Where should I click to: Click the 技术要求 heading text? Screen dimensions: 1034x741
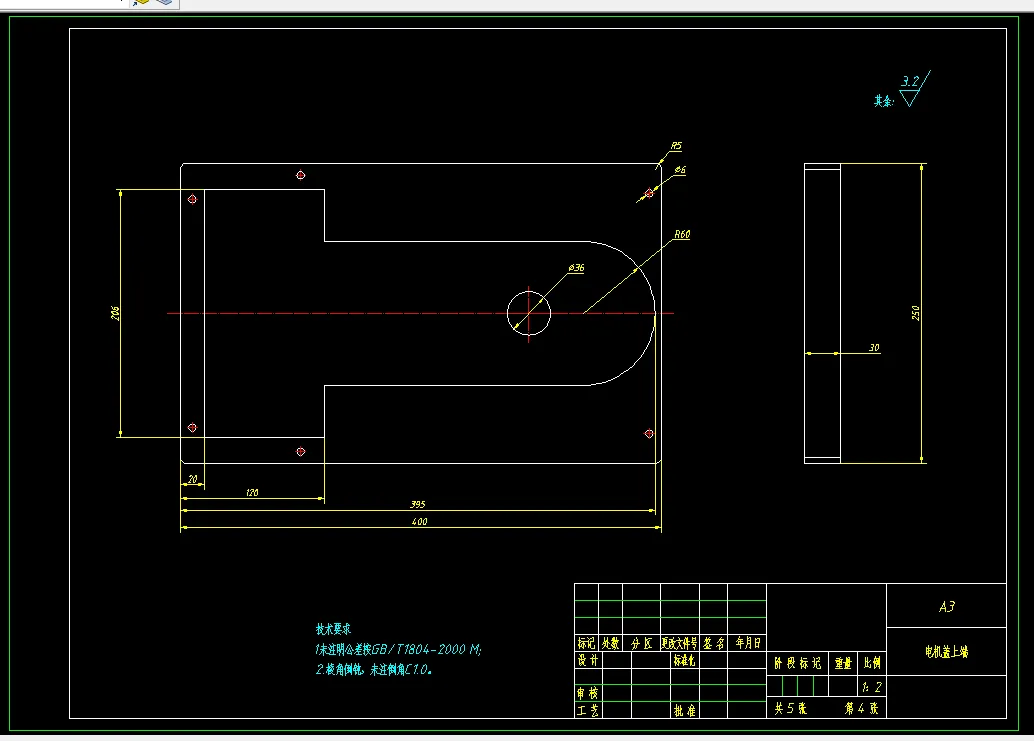[333, 629]
